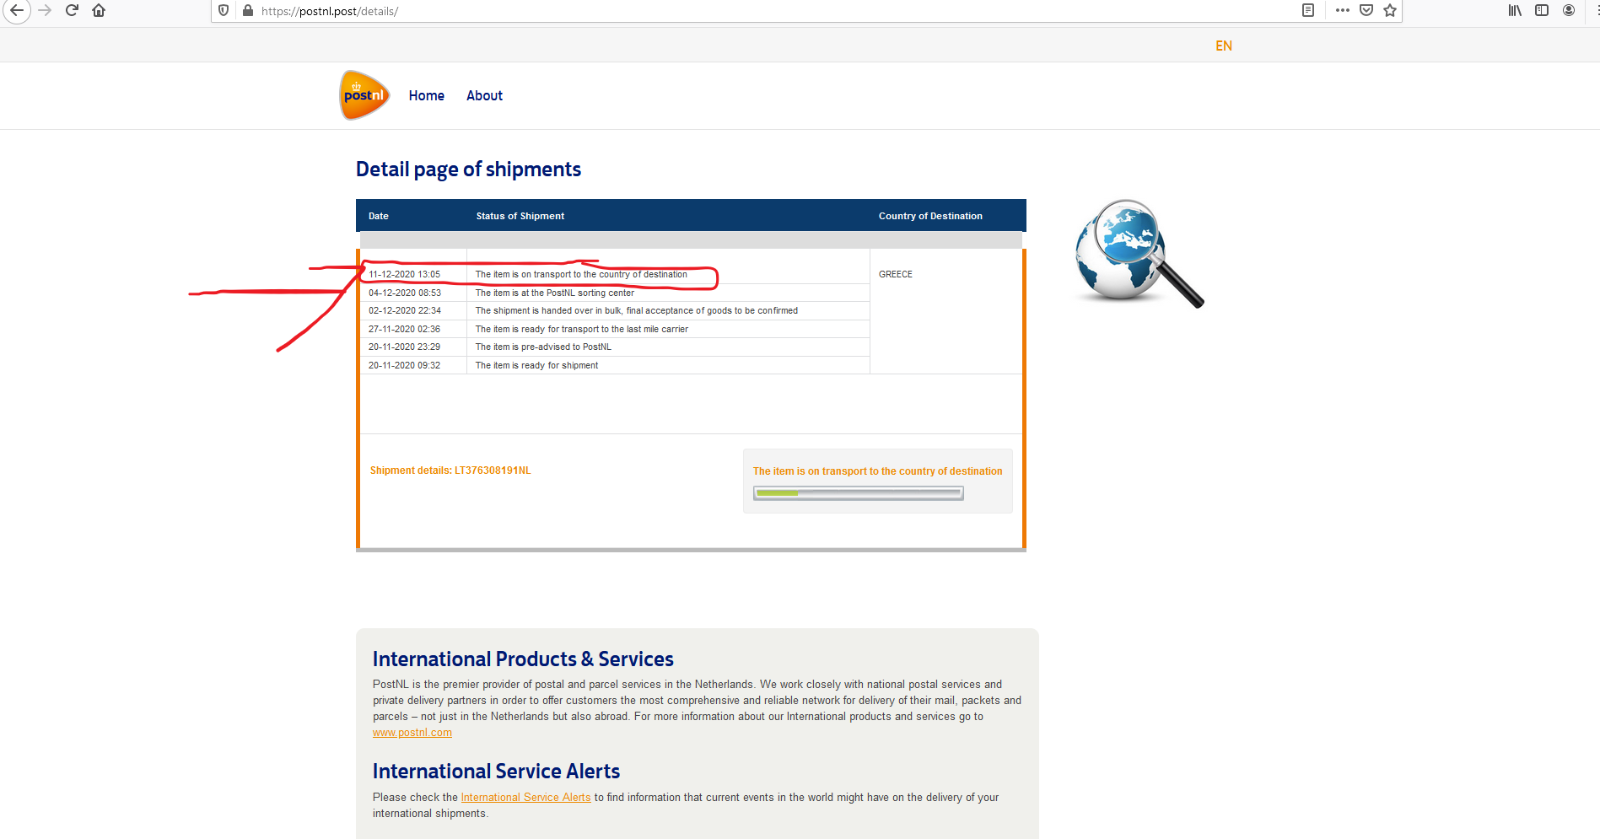Click the browser forward arrow
Image resolution: width=1600 pixels, height=839 pixels.
44,10
